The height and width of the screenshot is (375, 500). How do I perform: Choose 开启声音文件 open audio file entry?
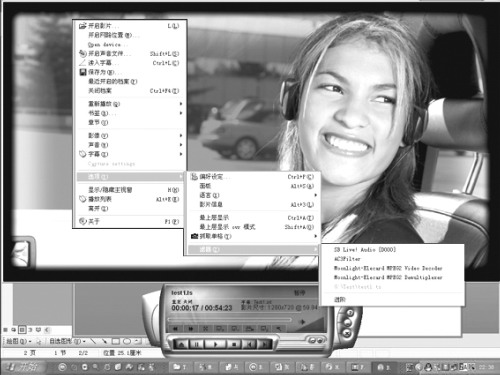pyautogui.click(x=130, y=54)
